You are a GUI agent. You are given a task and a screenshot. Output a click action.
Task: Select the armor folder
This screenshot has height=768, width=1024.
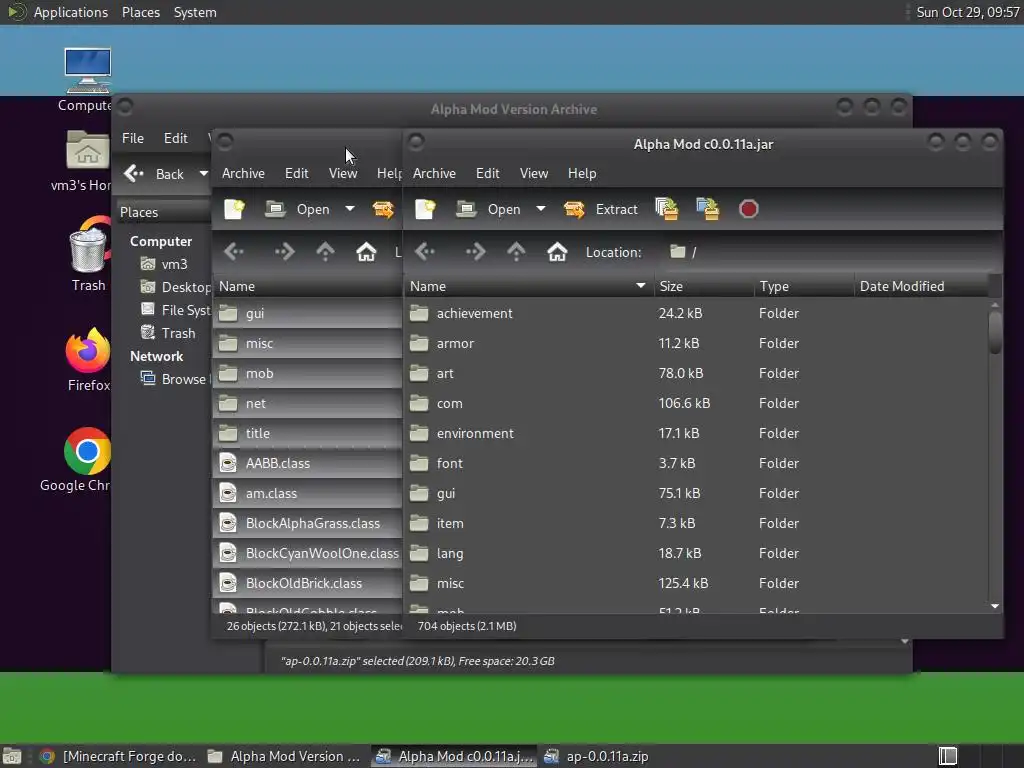696,344
